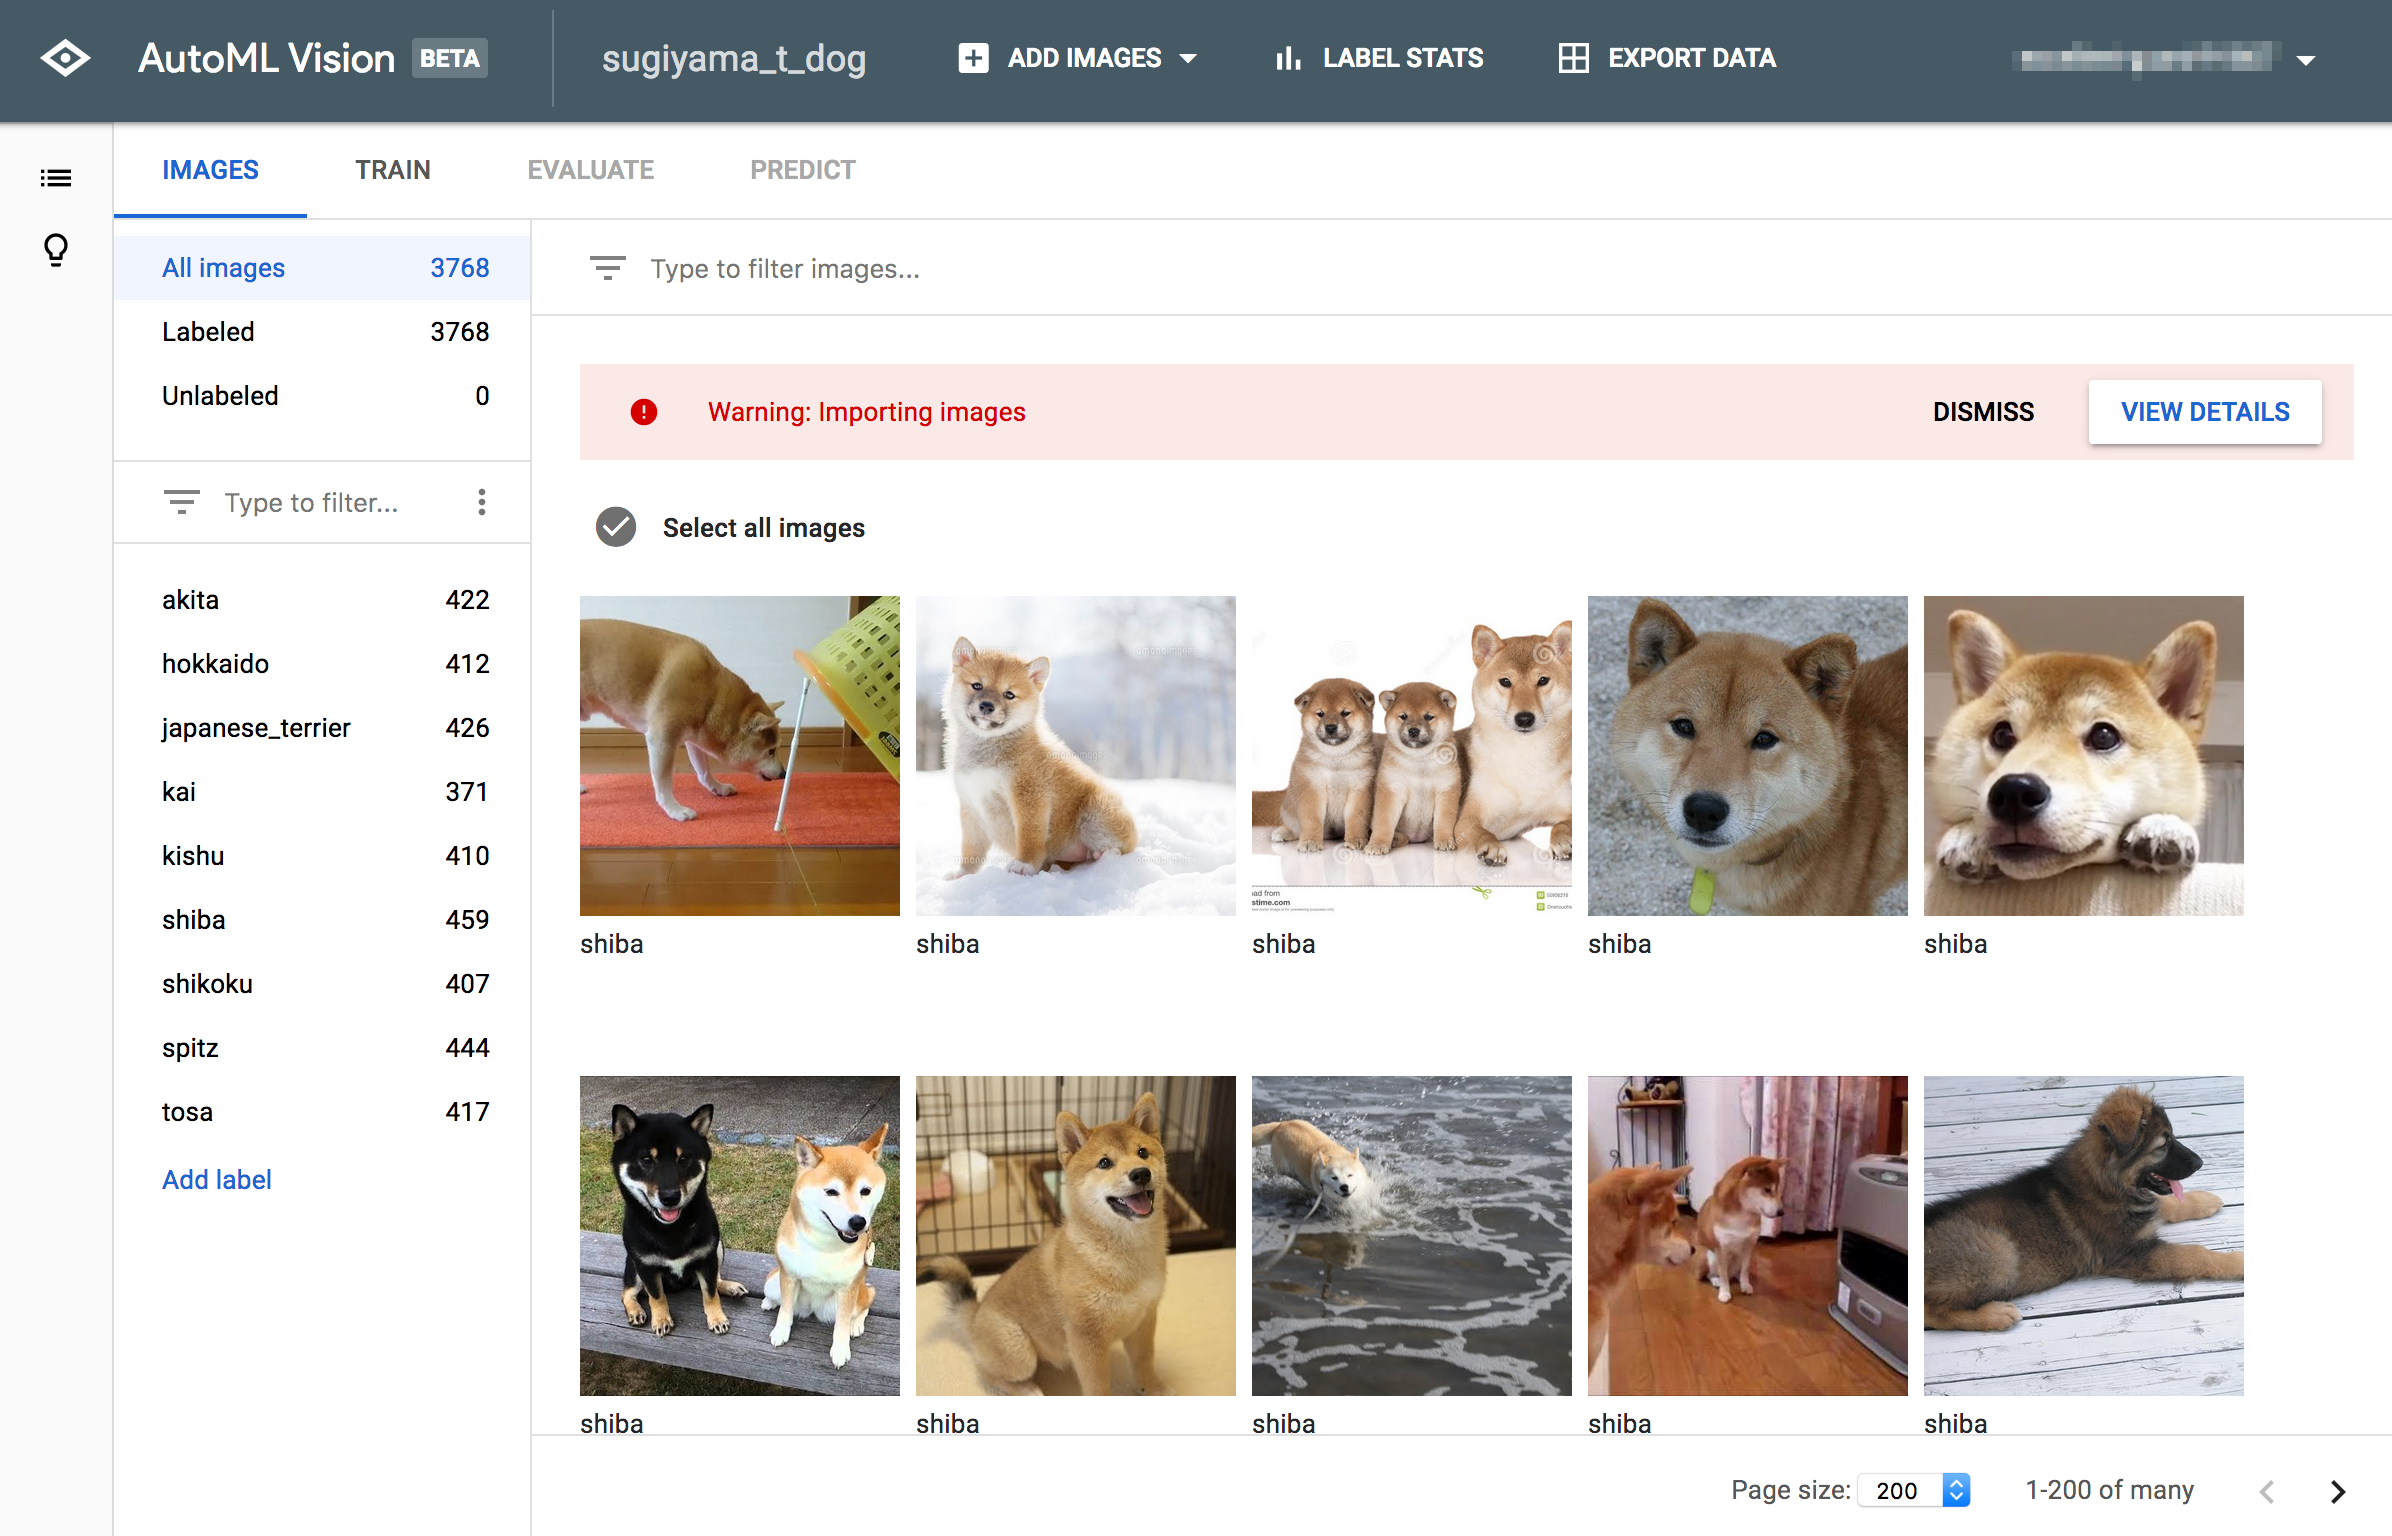Toggle the Select all images checkbox
This screenshot has width=2392, height=1536.
click(616, 527)
